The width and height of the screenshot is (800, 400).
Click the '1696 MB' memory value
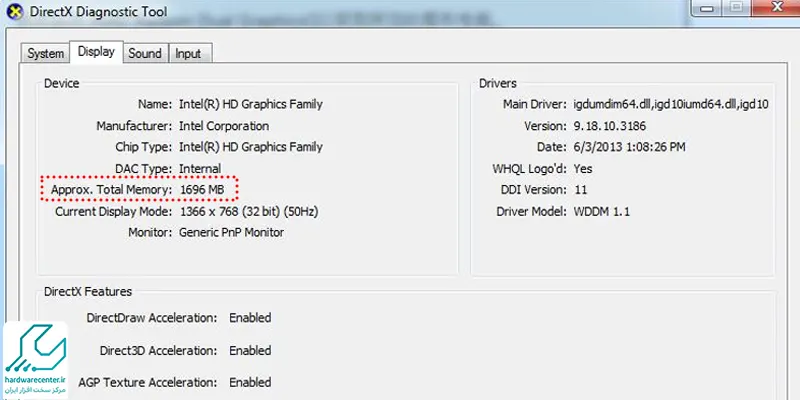202,190
